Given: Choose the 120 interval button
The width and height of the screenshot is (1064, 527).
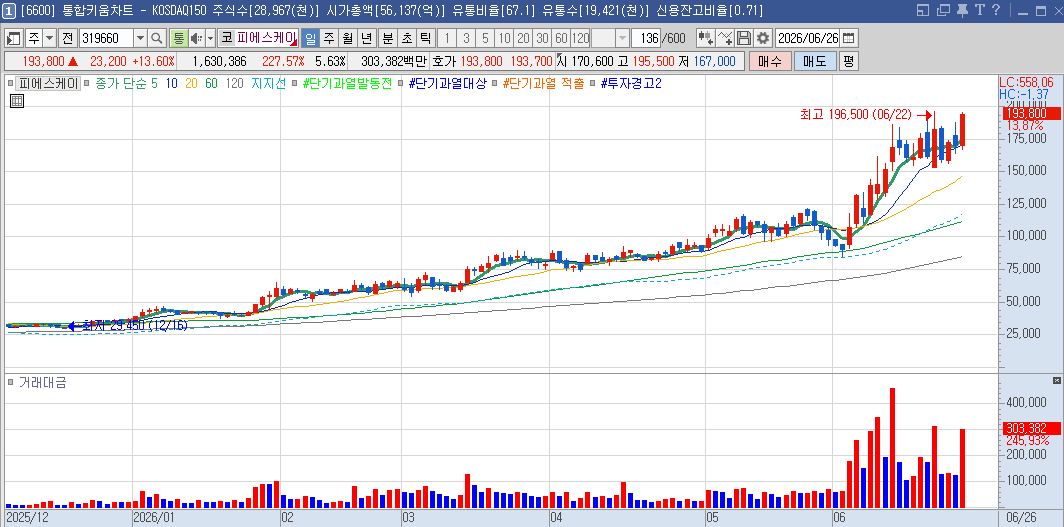Looking at the screenshot, I should 581,38.
